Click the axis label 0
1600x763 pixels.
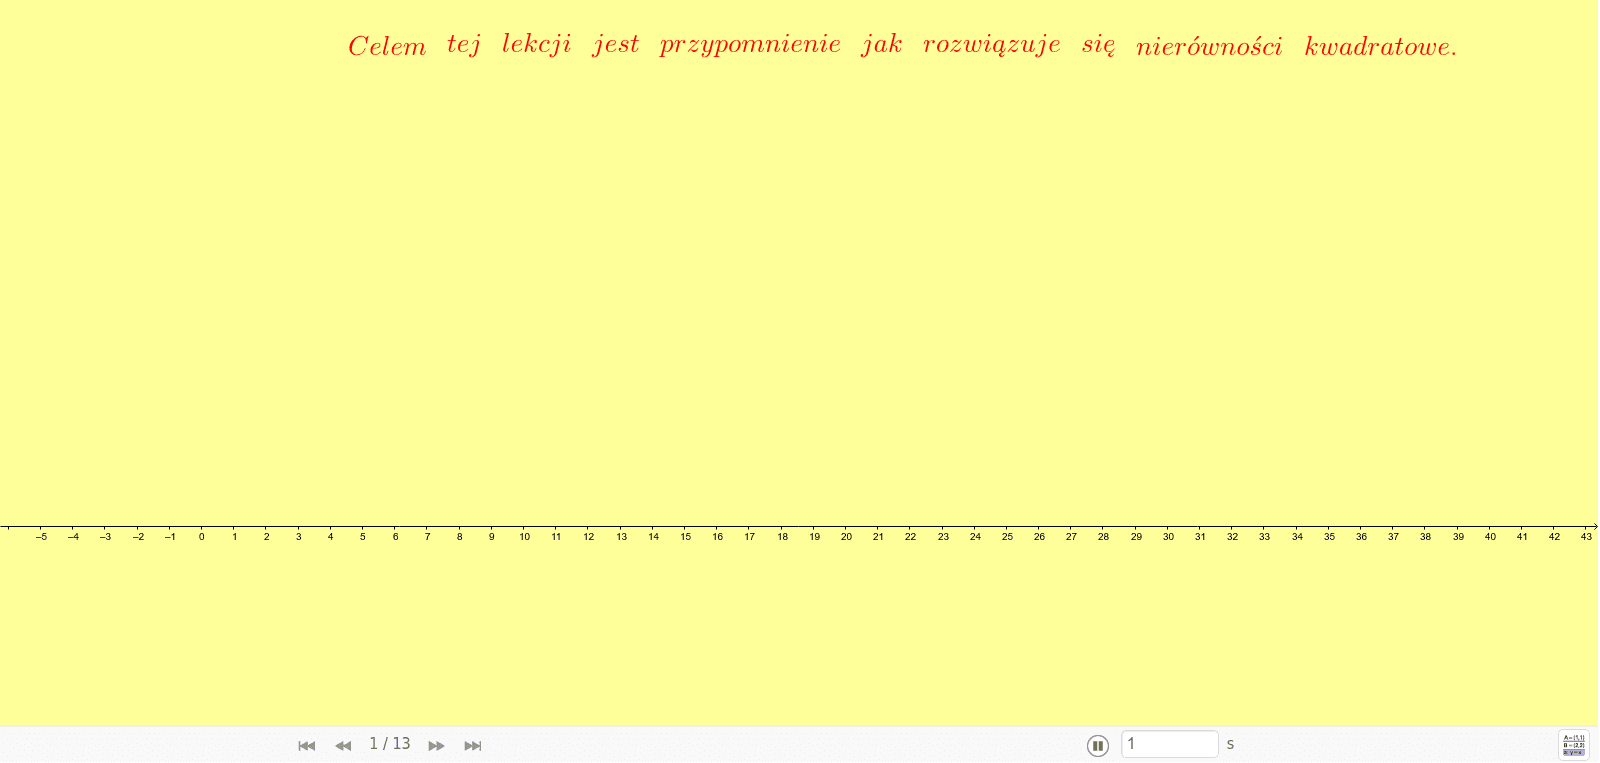(202, 537)
